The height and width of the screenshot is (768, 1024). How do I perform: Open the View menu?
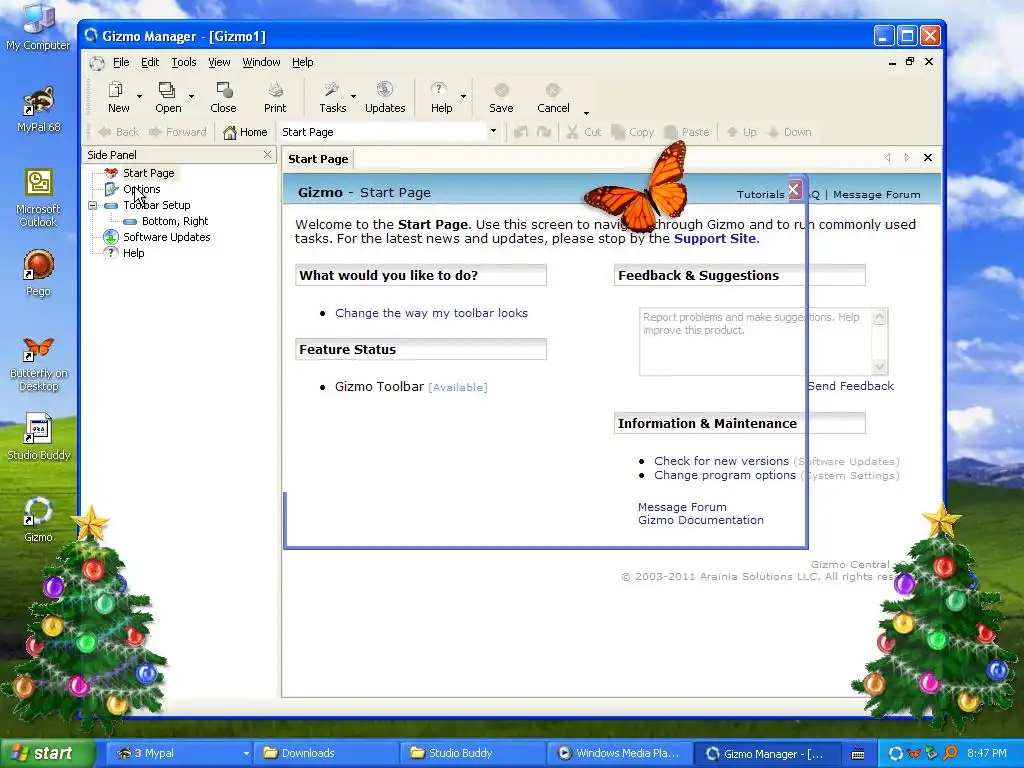pos(219,62)
